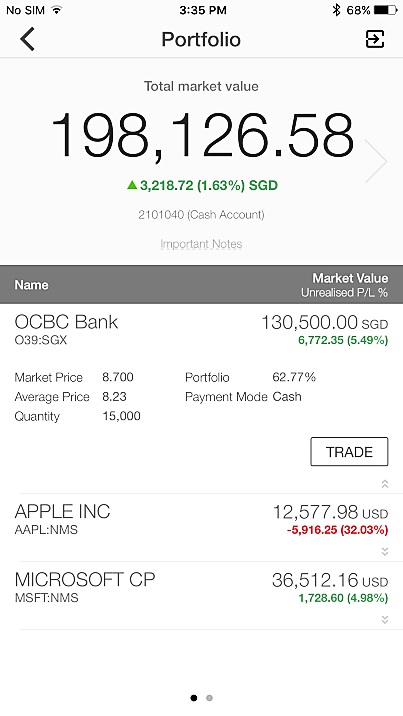Tap the MICROSOFT CP stock name

[x=85, y=579]
